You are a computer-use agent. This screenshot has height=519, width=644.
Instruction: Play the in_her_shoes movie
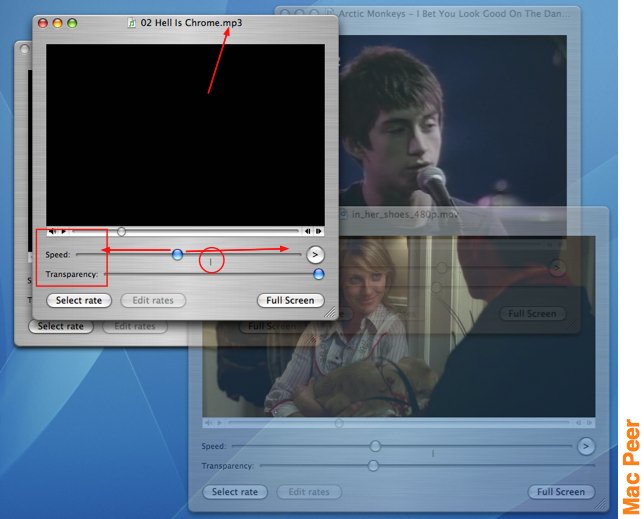click(220, 423)
